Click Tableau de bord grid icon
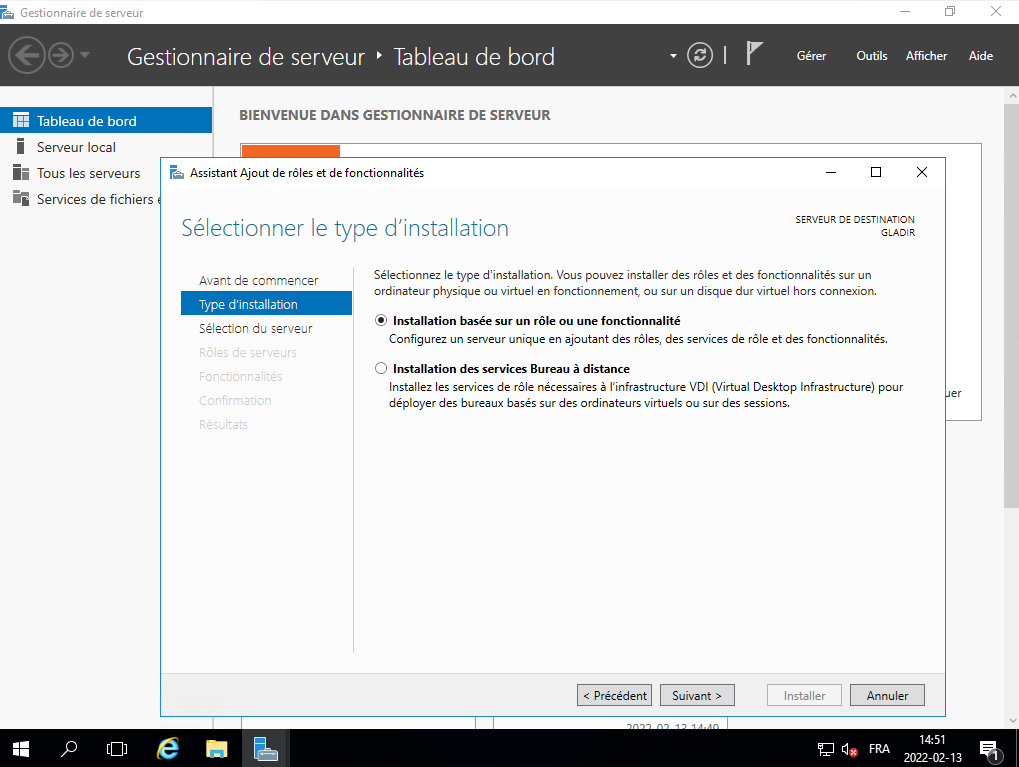Screen dimensions: 1019x767 [x=21, y=120]
